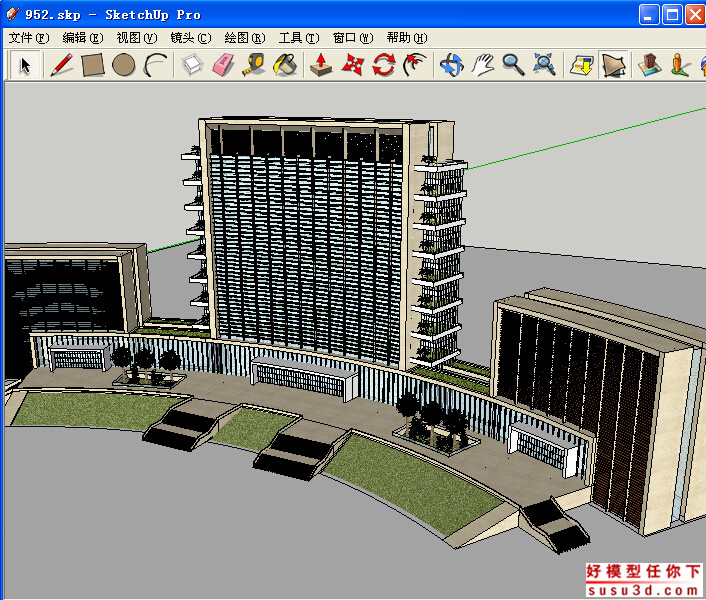Click the tall central tower glass facade

click(x=306, y=257)
